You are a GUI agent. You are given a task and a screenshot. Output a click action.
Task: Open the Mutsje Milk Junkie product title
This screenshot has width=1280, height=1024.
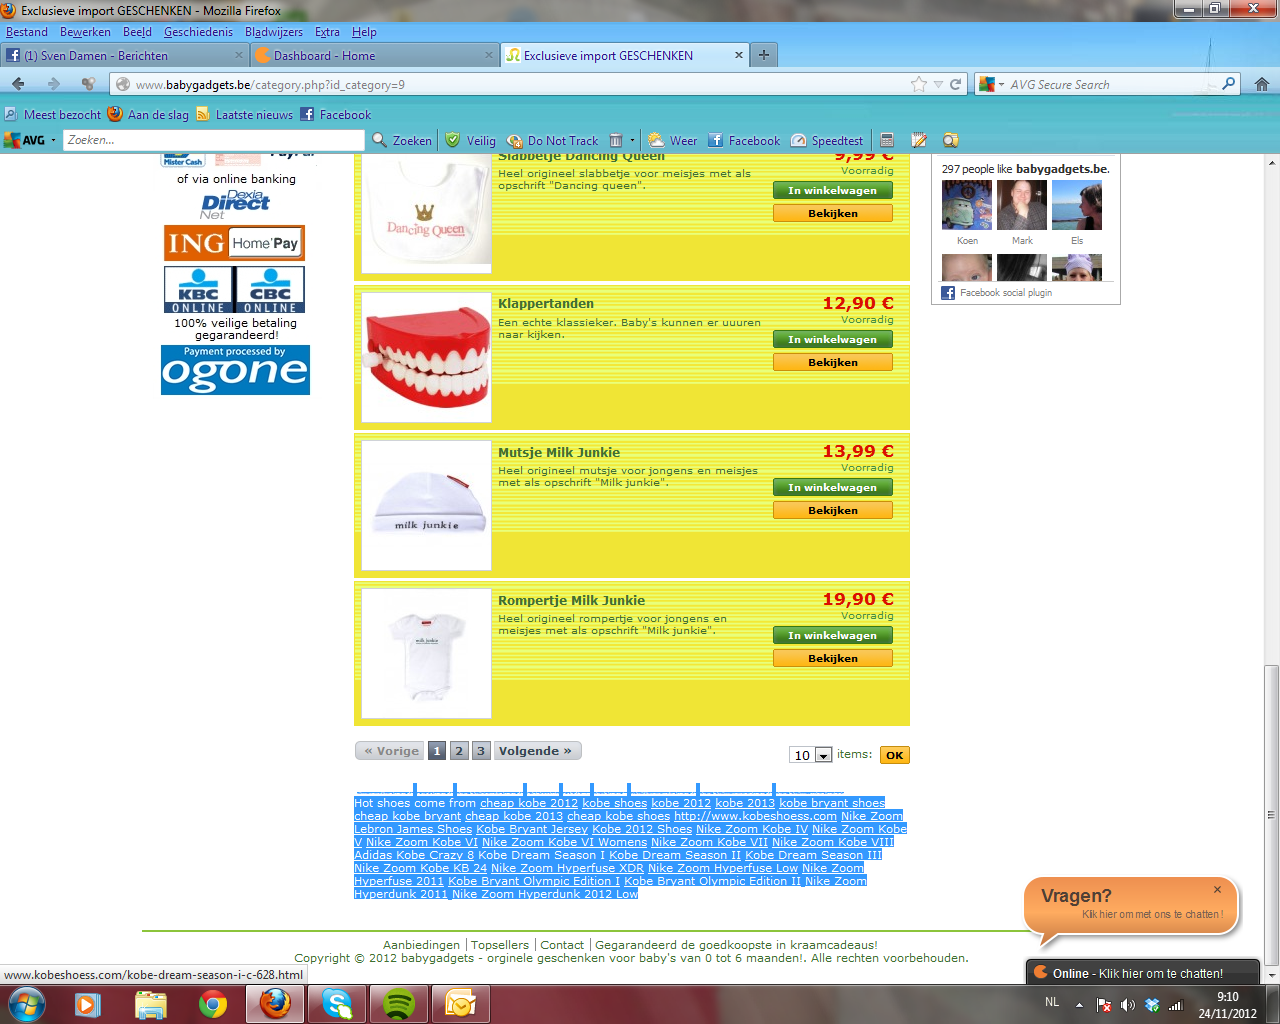pos(559,453)
